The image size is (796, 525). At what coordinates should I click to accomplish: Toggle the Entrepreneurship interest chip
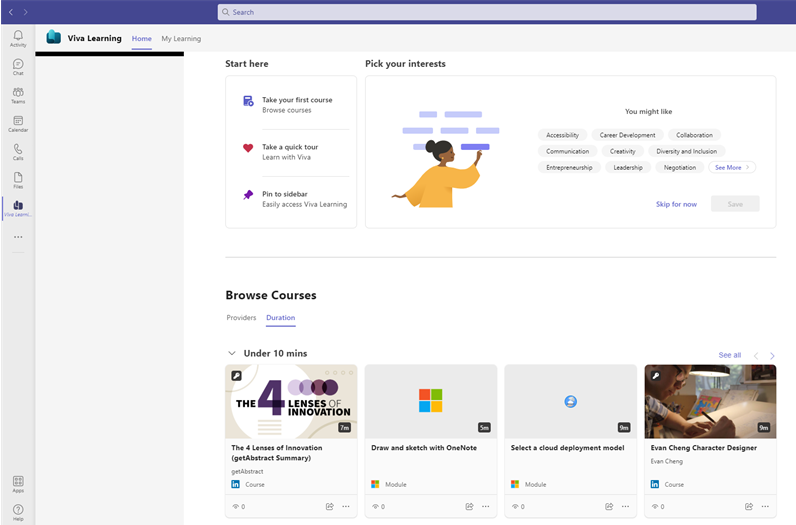569,168
